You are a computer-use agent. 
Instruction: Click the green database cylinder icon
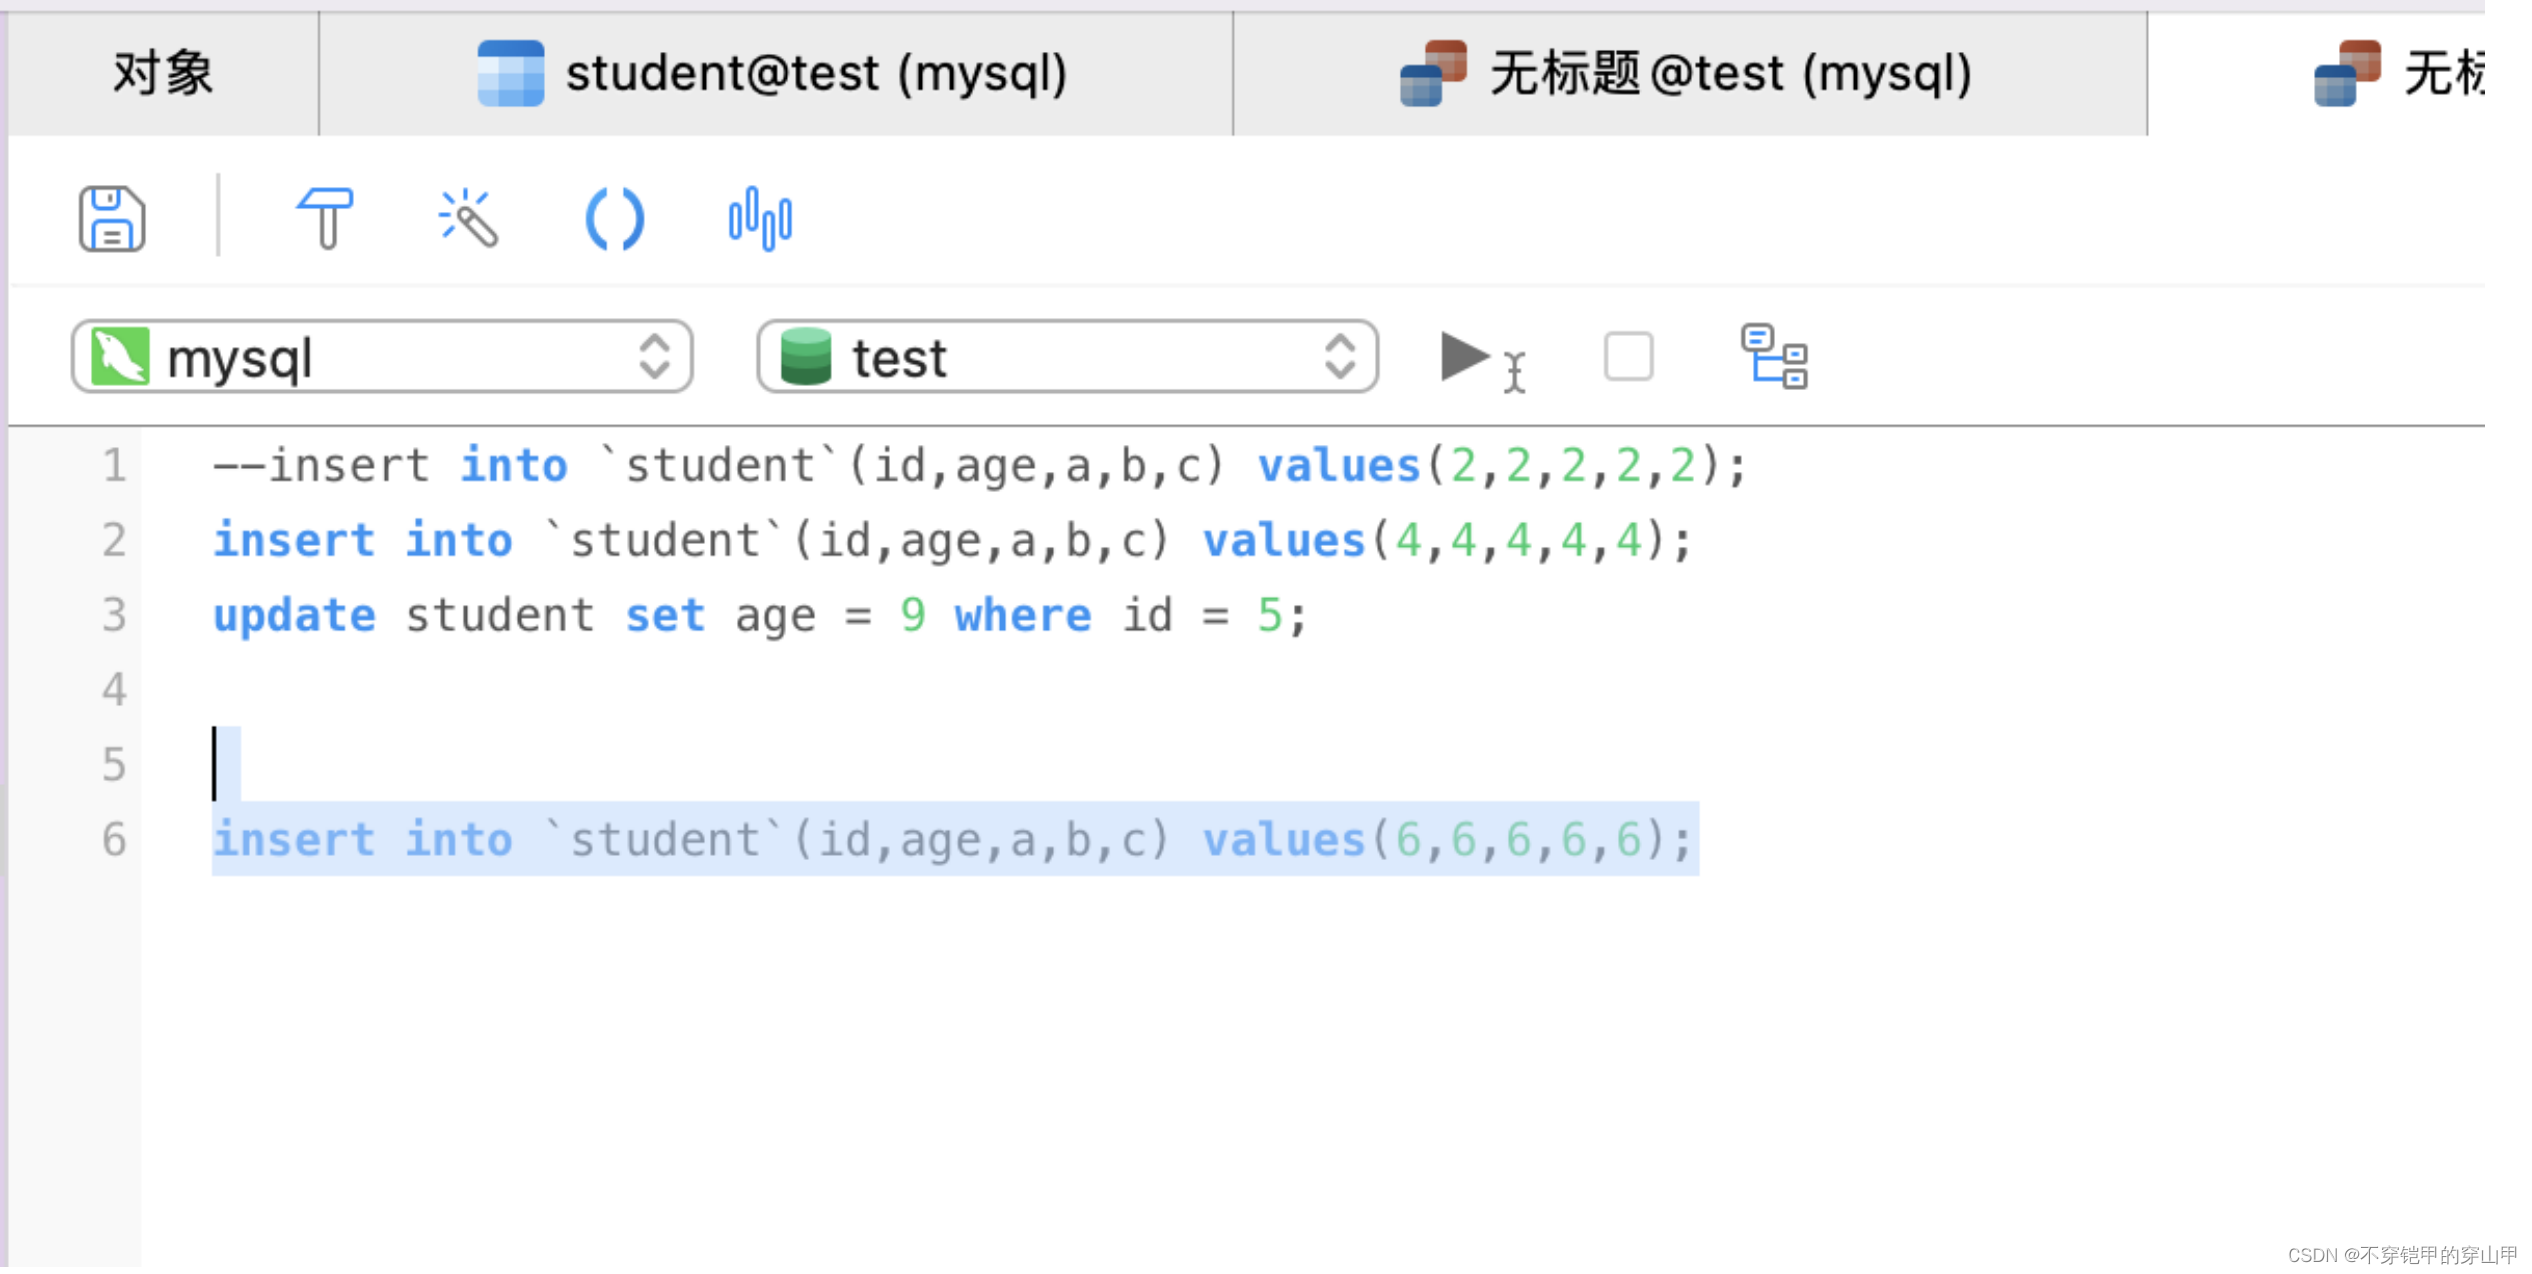coord(806,358)
